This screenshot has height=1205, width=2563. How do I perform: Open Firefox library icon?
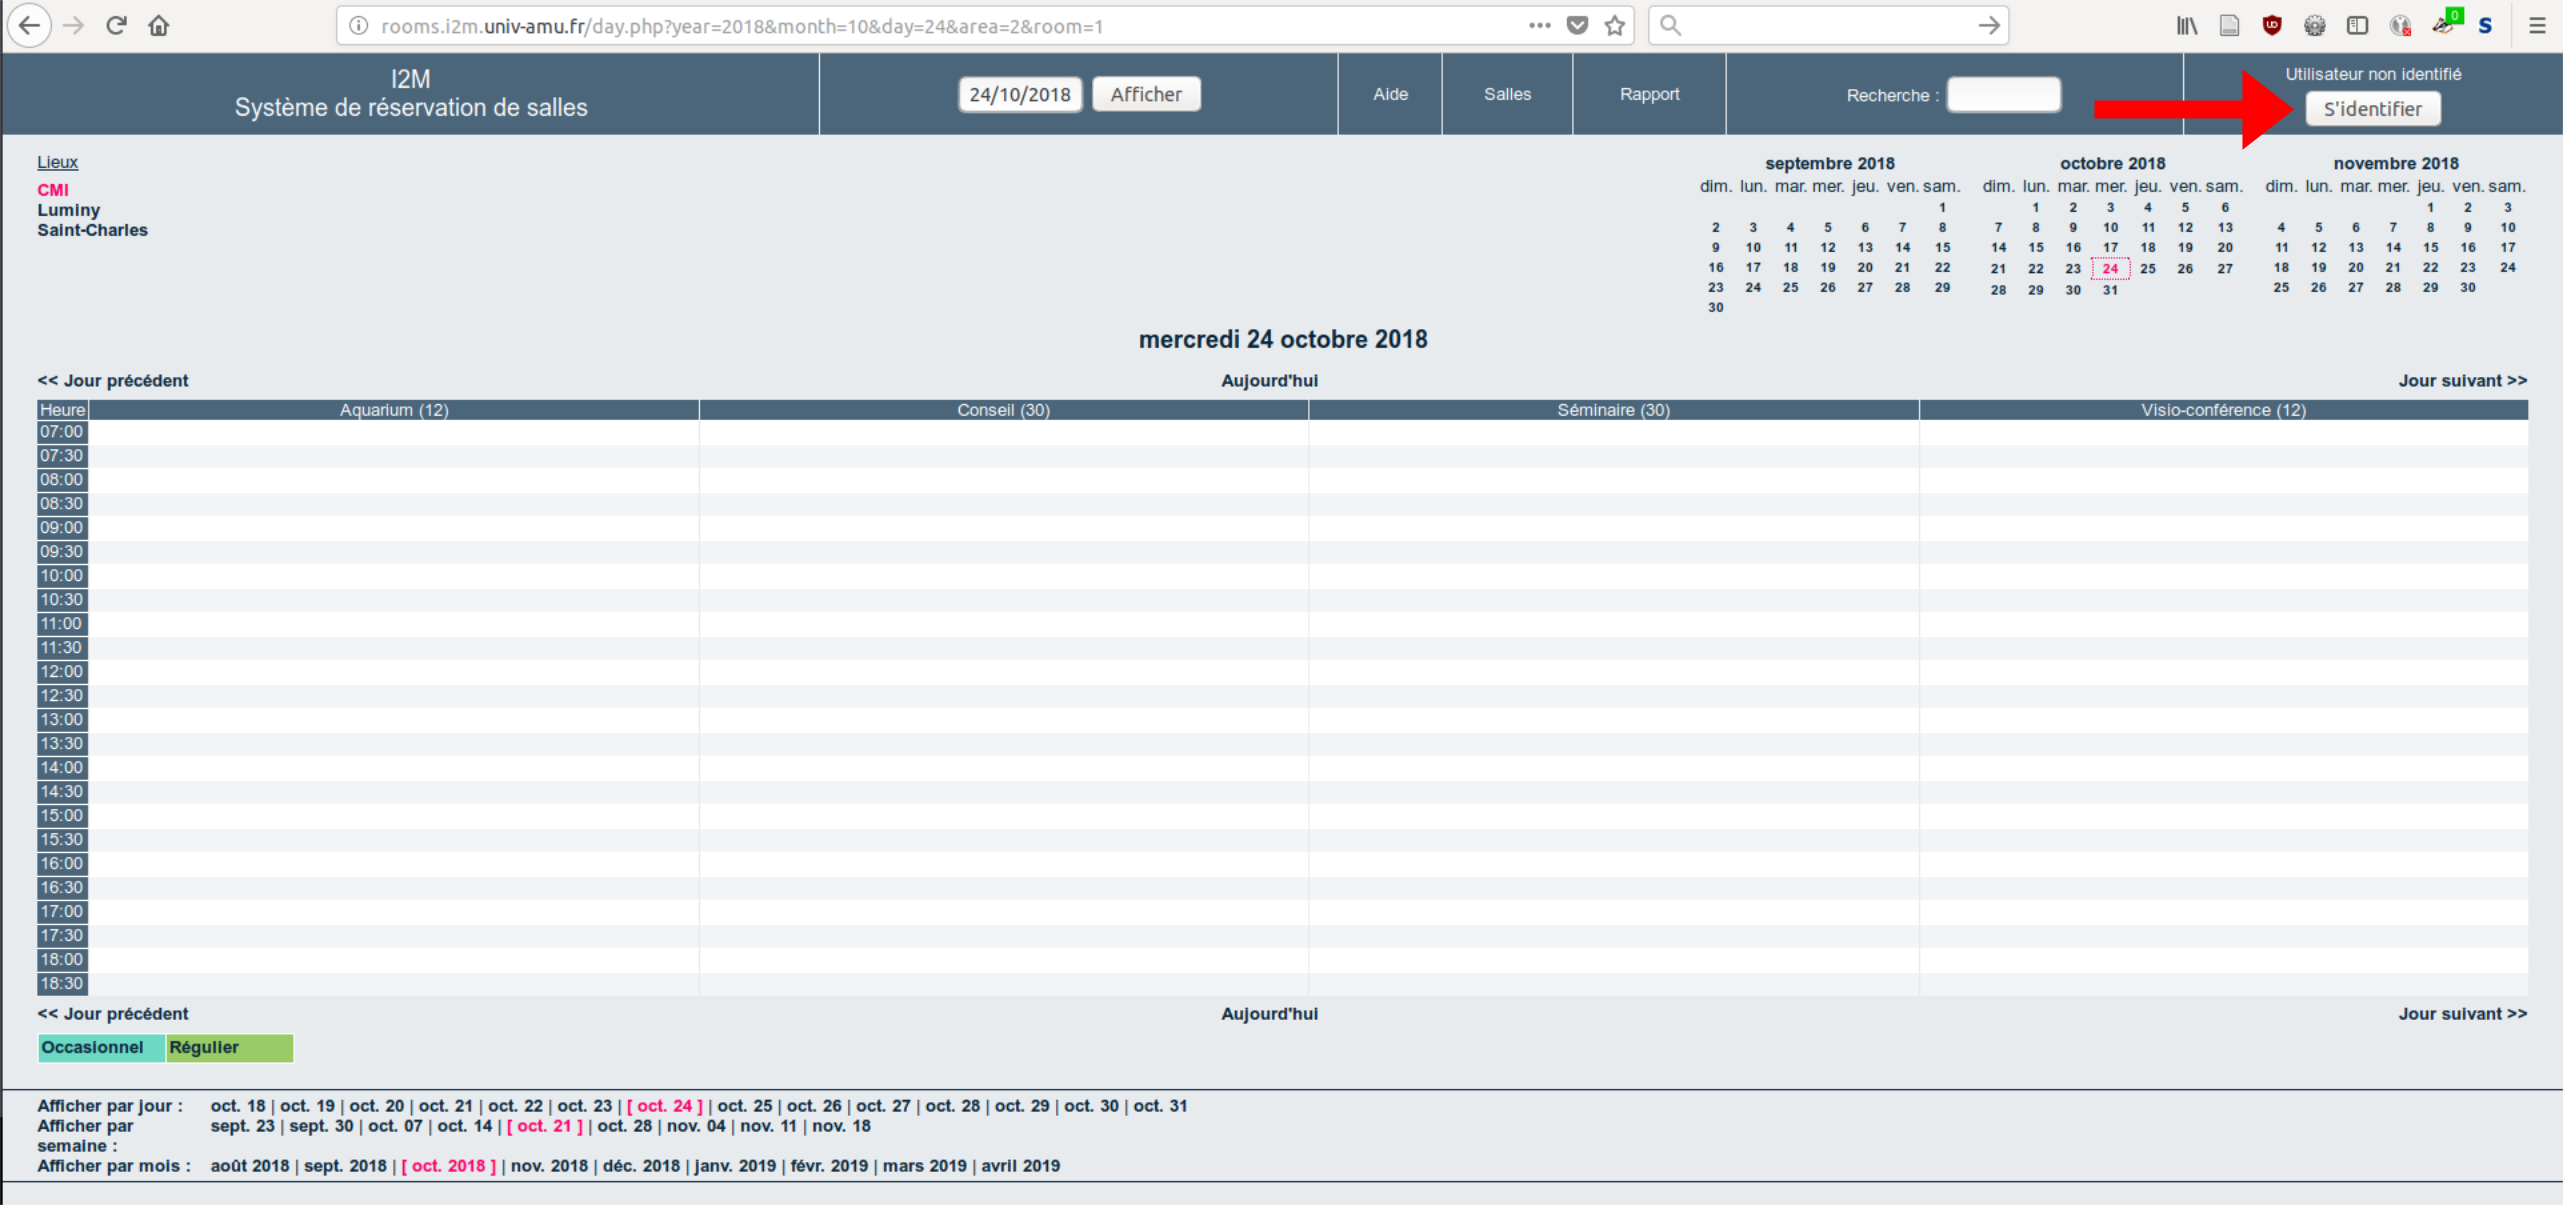[x=2187, y=26]
